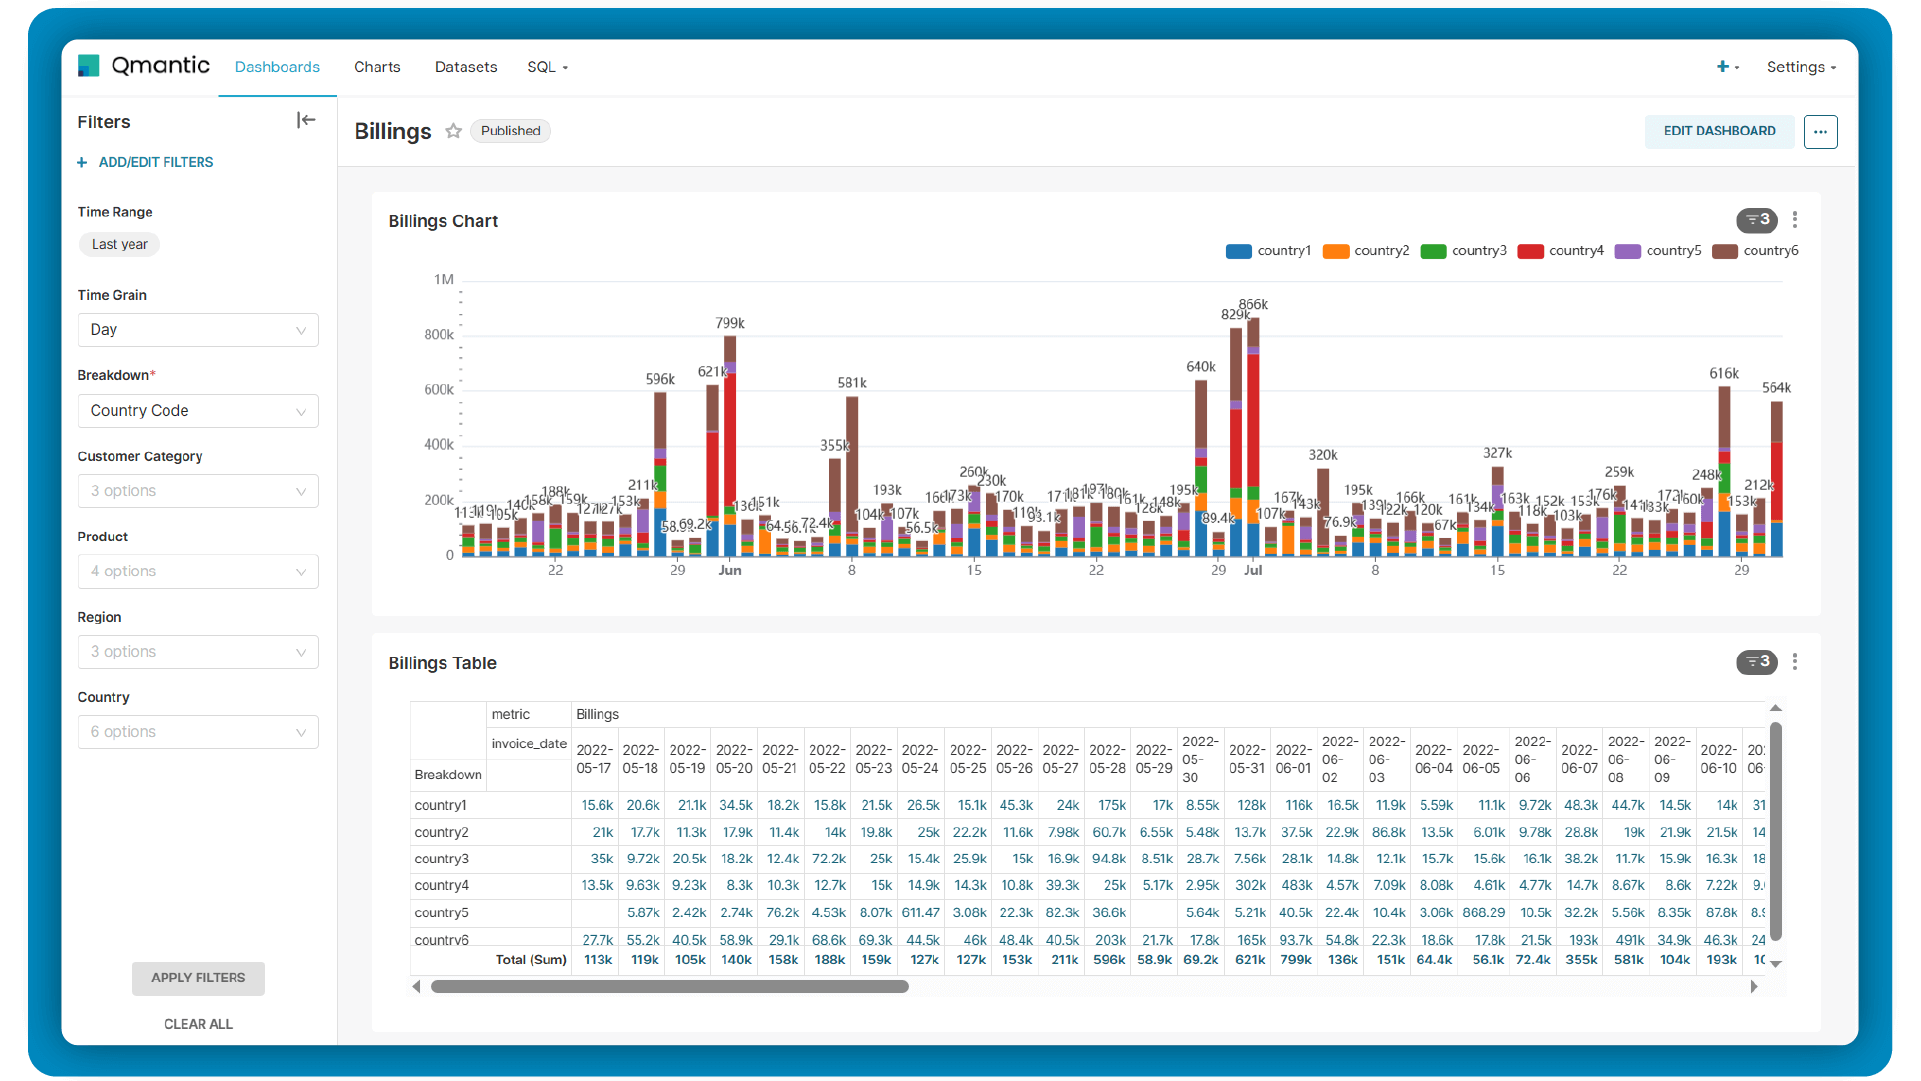Screen dimensions: 1921x1081
Task: Open the dashboard ellipsis actions menu
Action: coord(1820,131)
